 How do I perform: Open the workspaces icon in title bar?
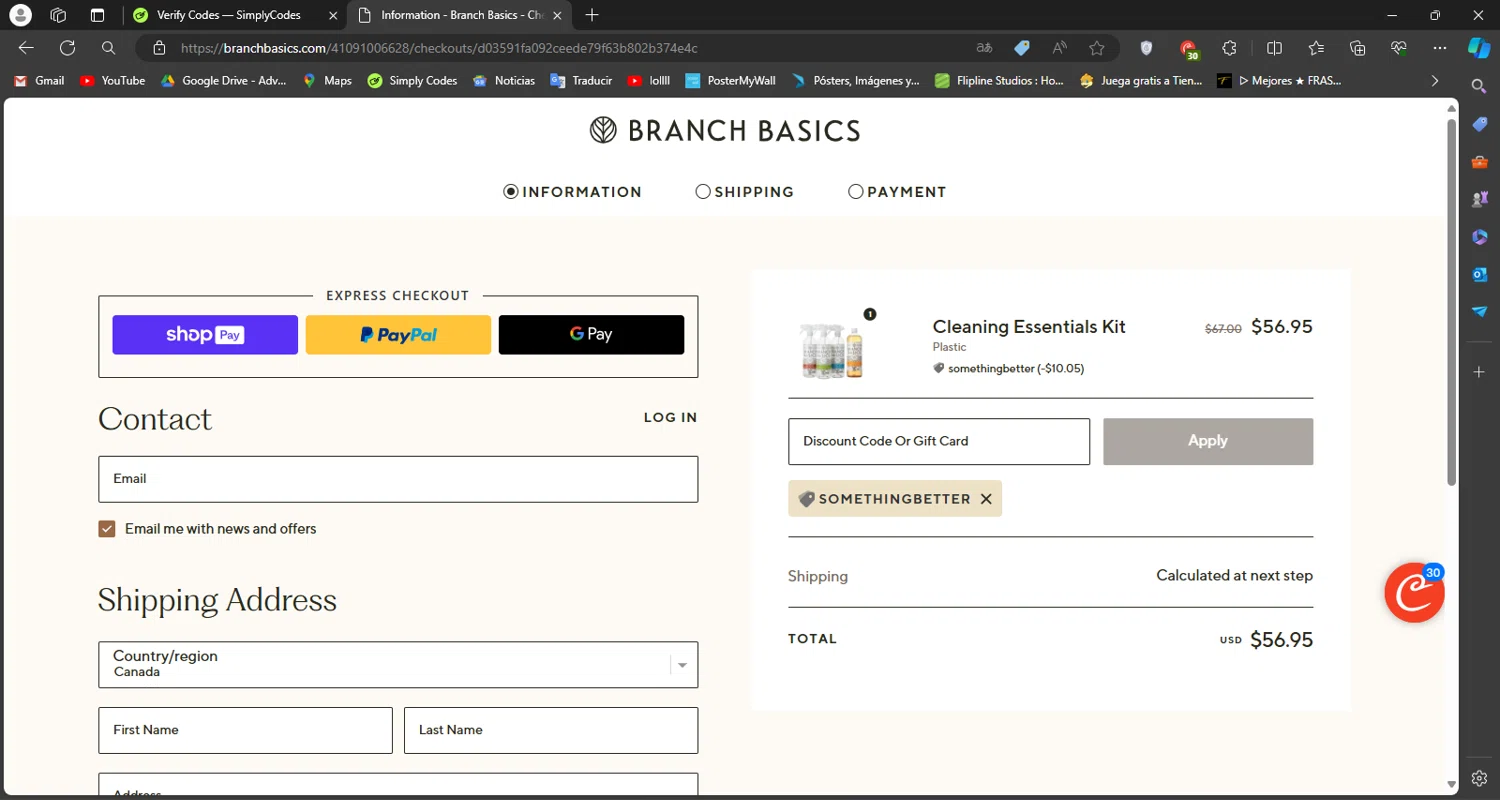[x=58, y=15]
